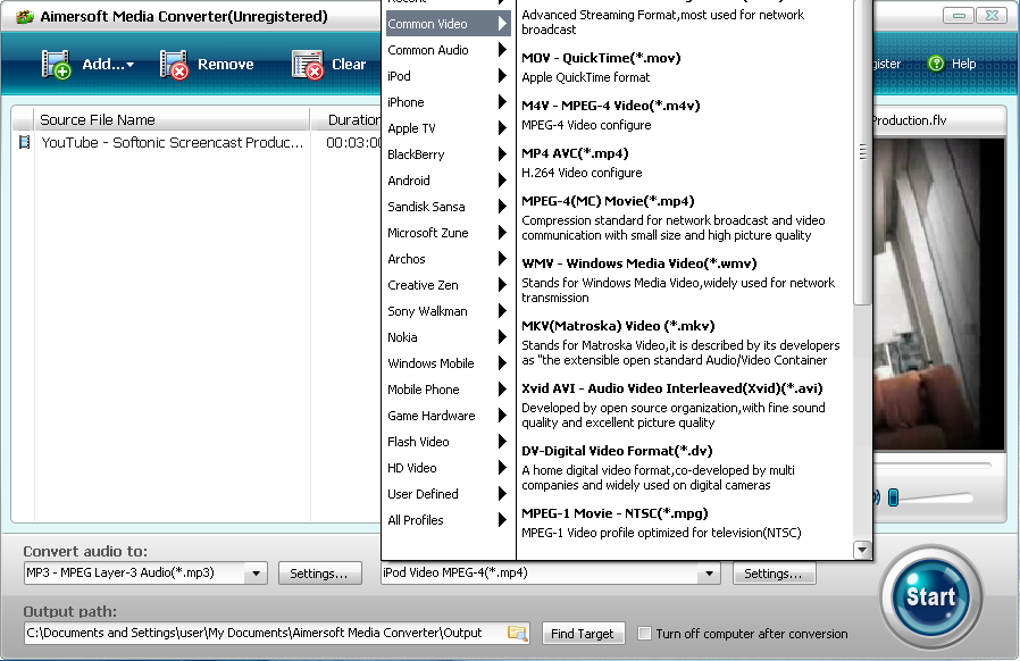Select the Flash Video category

point(448,441)
